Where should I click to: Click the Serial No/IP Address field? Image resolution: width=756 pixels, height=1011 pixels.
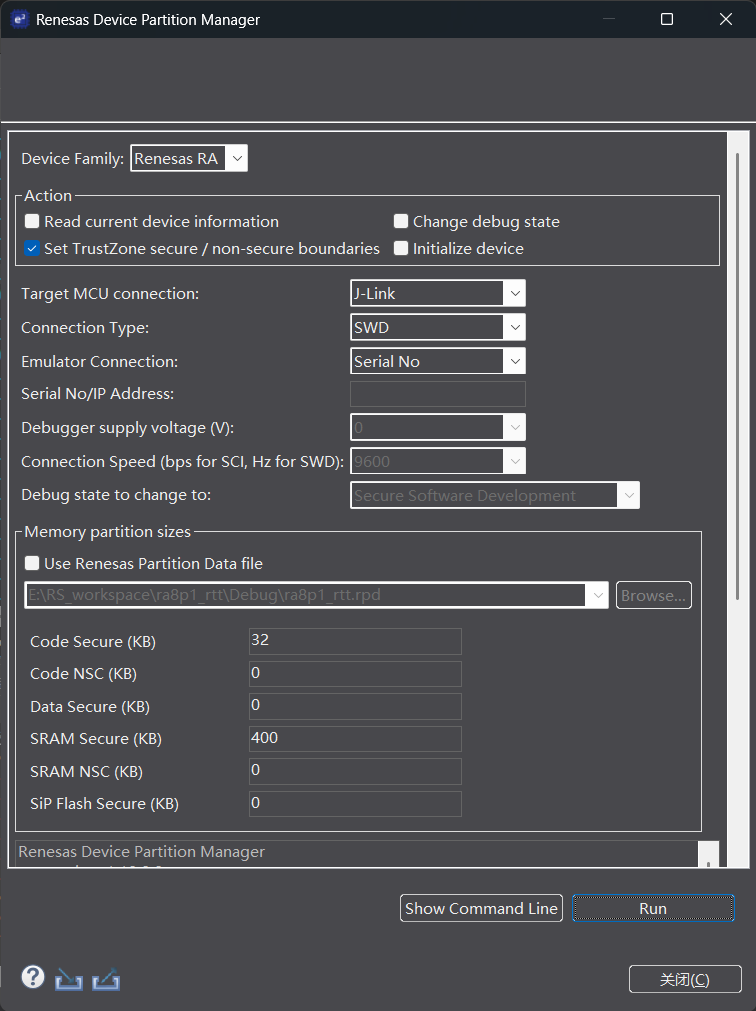(x=438, y=393)
